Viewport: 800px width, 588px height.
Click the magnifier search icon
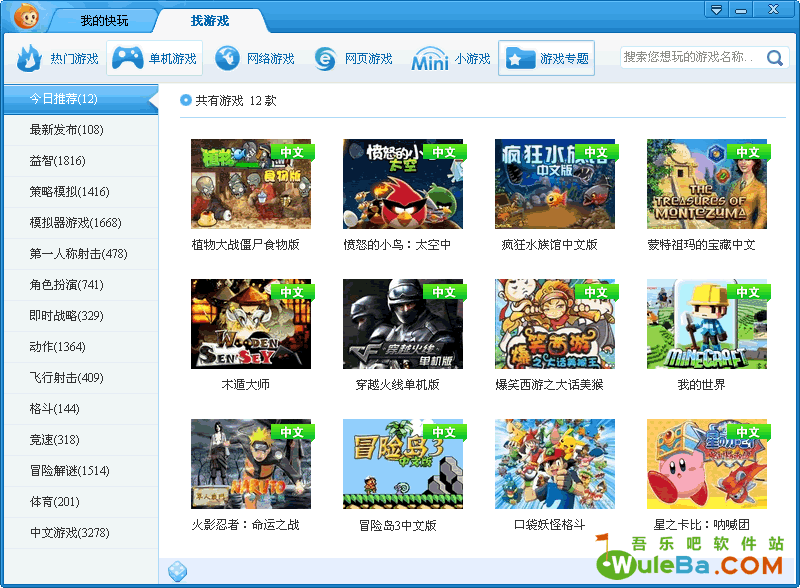774,58
